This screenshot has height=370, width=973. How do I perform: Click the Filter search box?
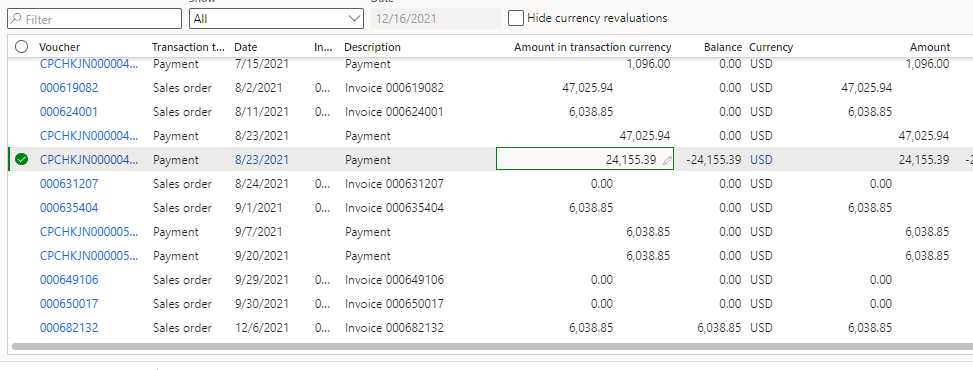point(94,19)
